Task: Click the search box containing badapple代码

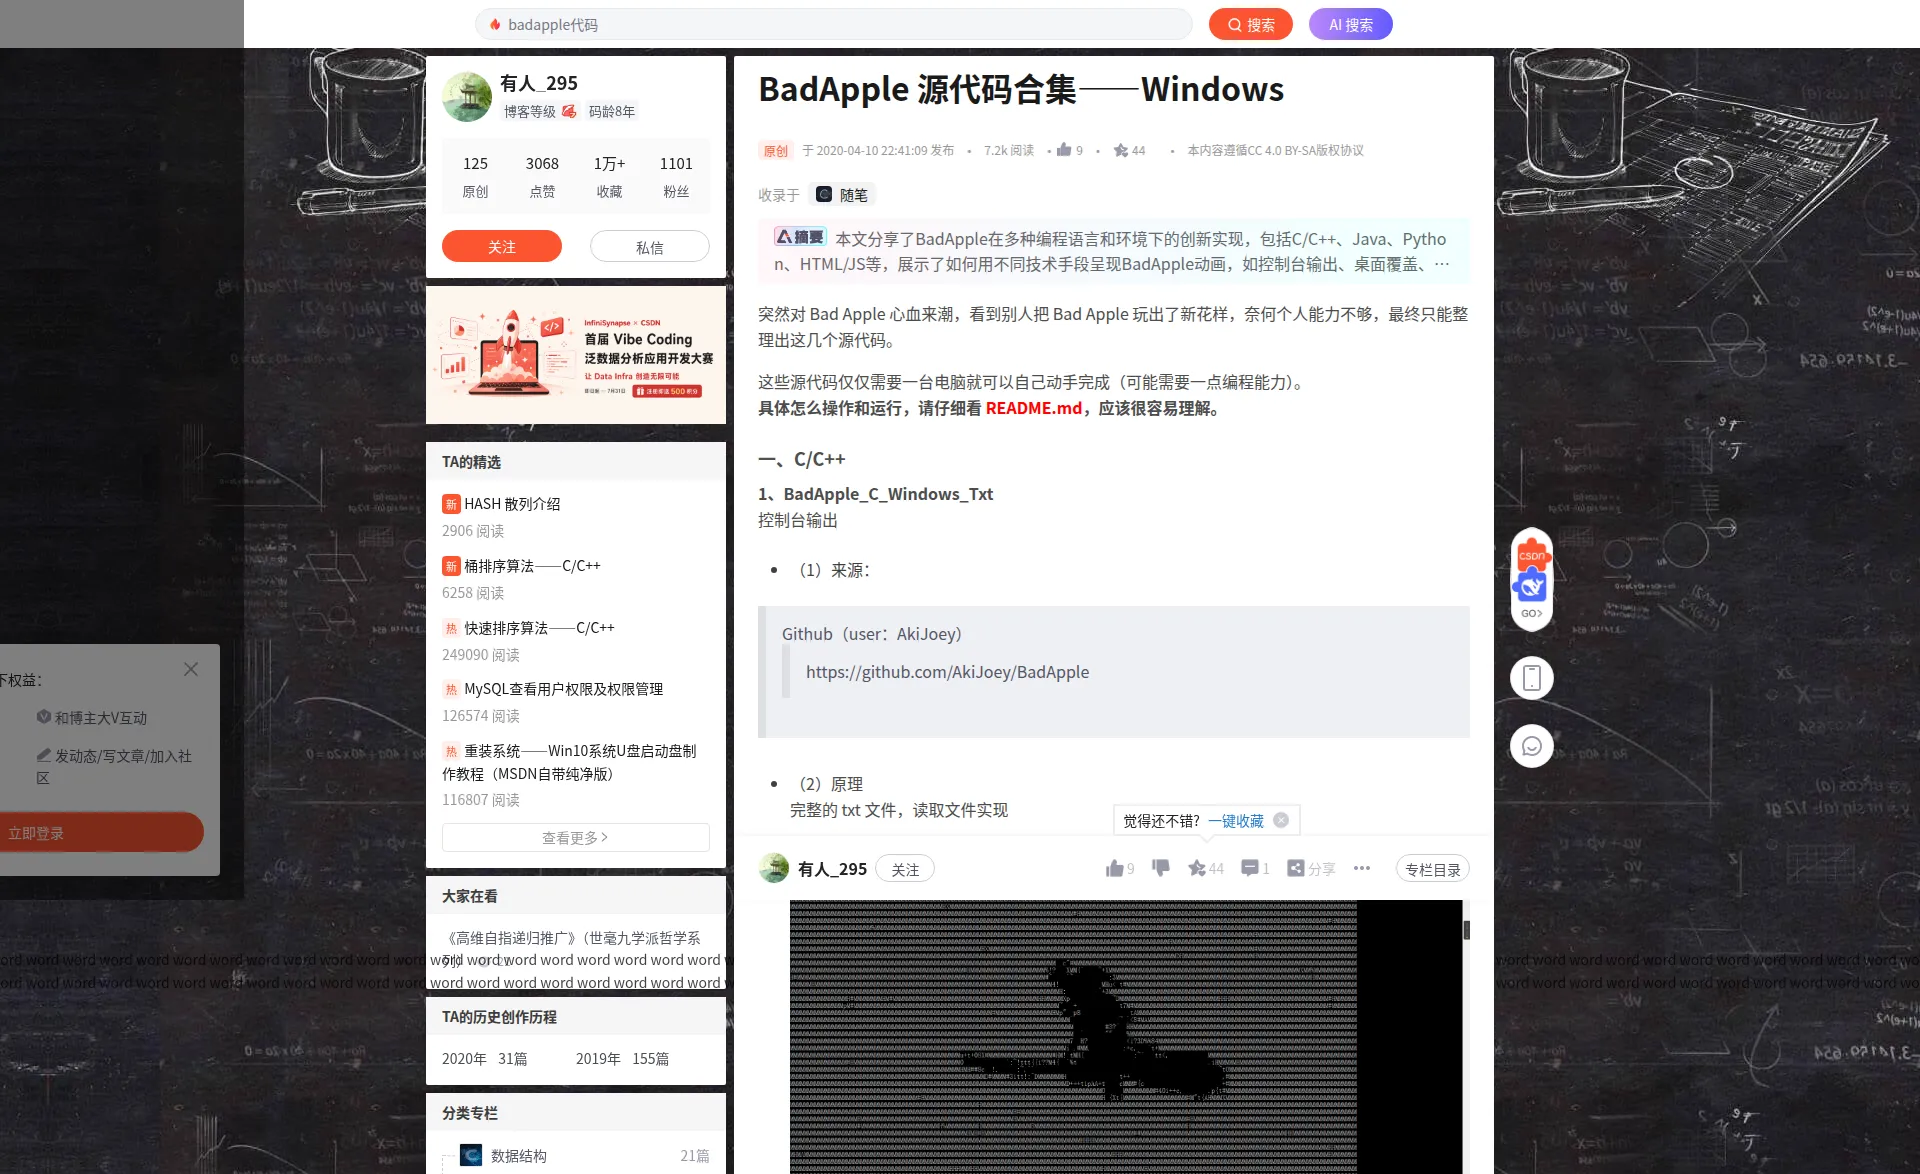Action: coord(833,24)
